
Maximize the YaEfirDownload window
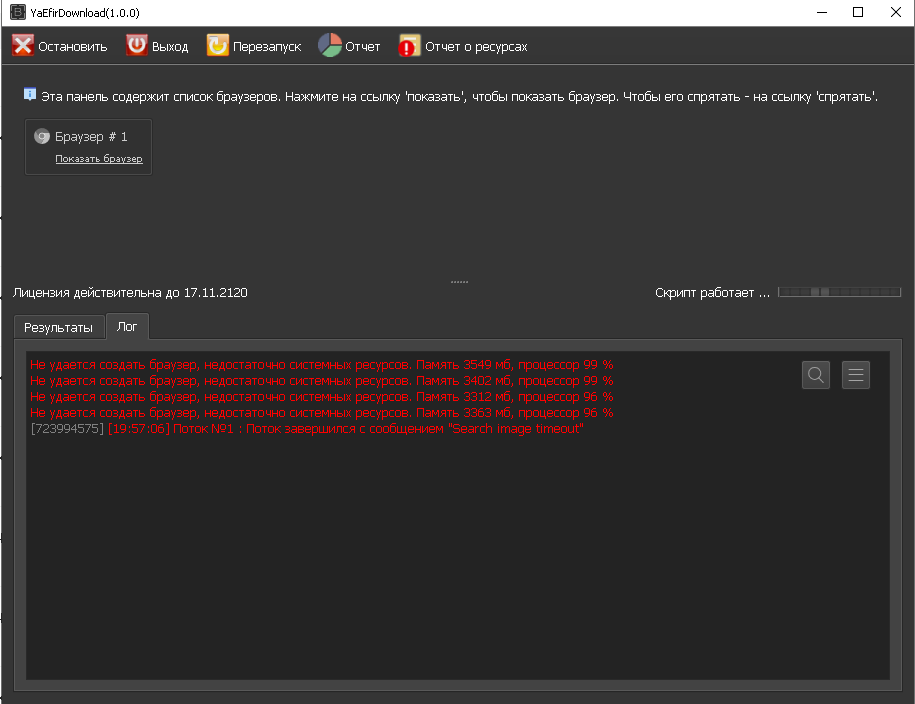tap(857, 13)
